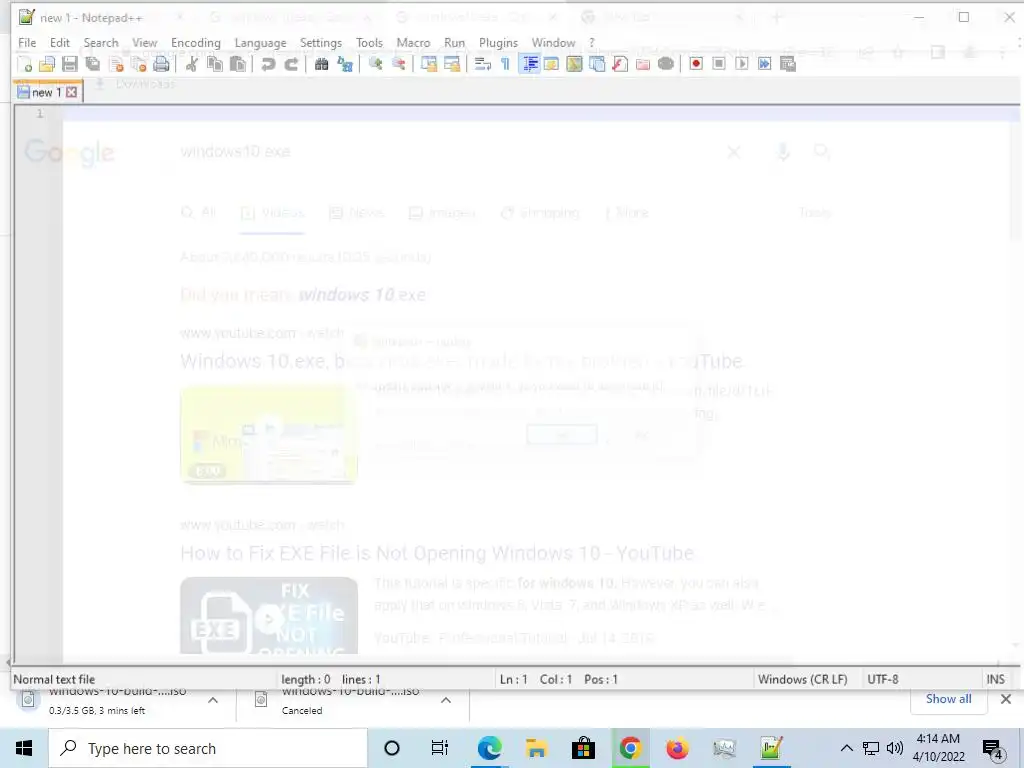1024x768 pixels.
Task: Toggle the Show Indent Guide button
Action: pyautogui.click(x=529, y=64)
